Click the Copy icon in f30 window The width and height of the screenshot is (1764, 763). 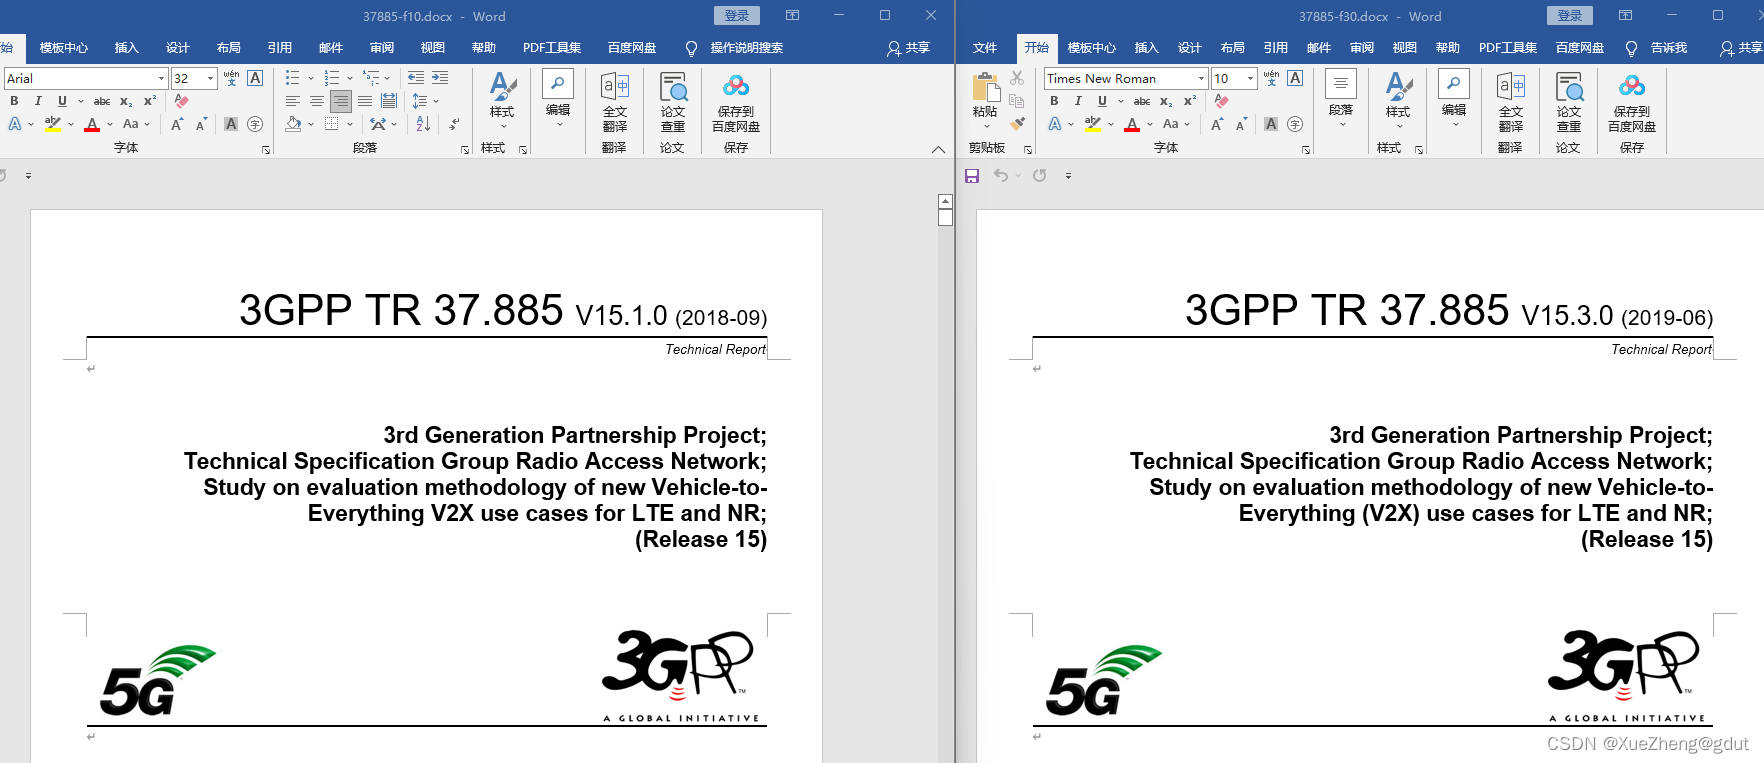pyautogui.click(x=1017, y=101)
